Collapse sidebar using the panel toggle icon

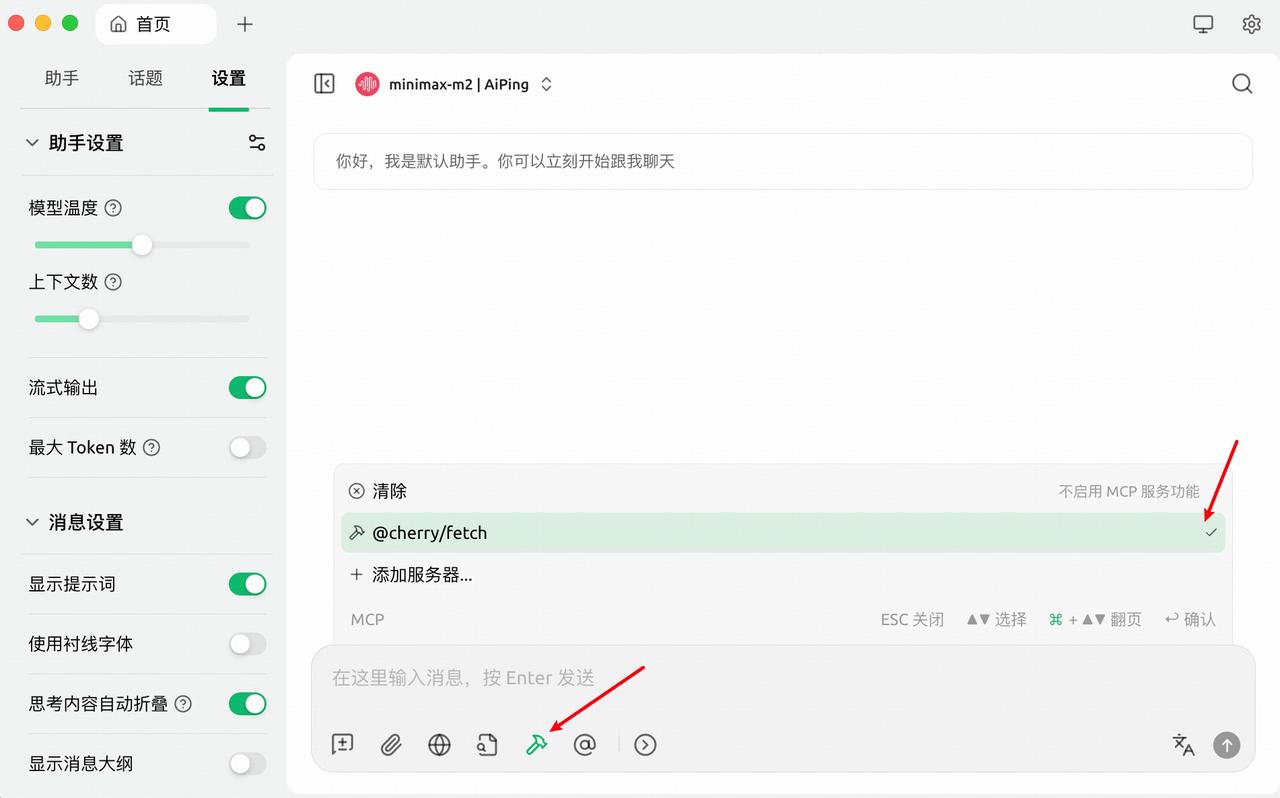[324, 84]
